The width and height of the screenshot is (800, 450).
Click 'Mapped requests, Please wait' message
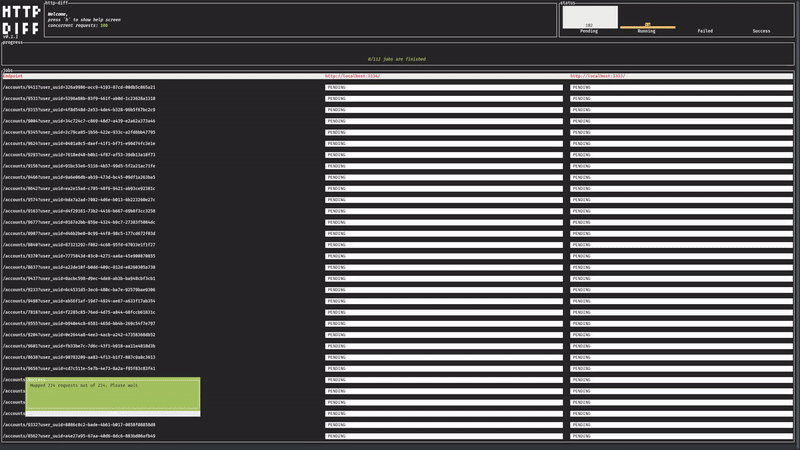pyautogui.click(x=84, y=386)
